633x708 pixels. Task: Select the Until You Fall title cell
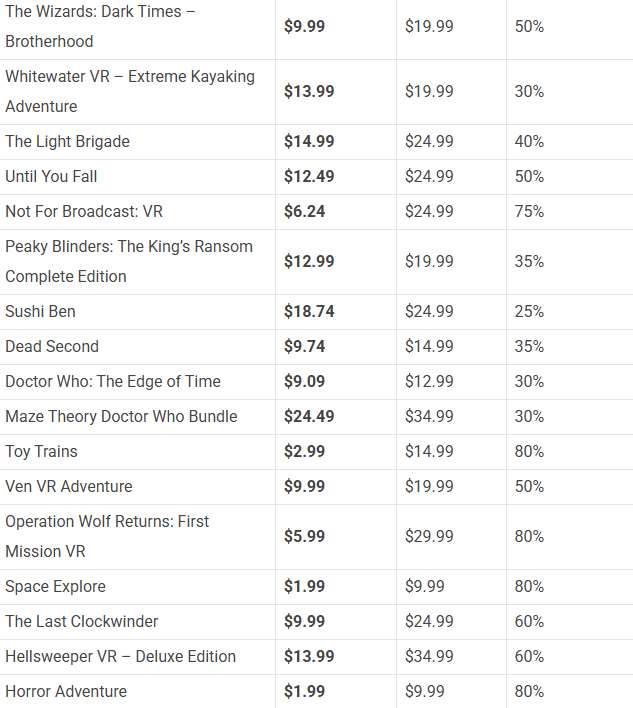pyautogui.click(x=51, y=177)
